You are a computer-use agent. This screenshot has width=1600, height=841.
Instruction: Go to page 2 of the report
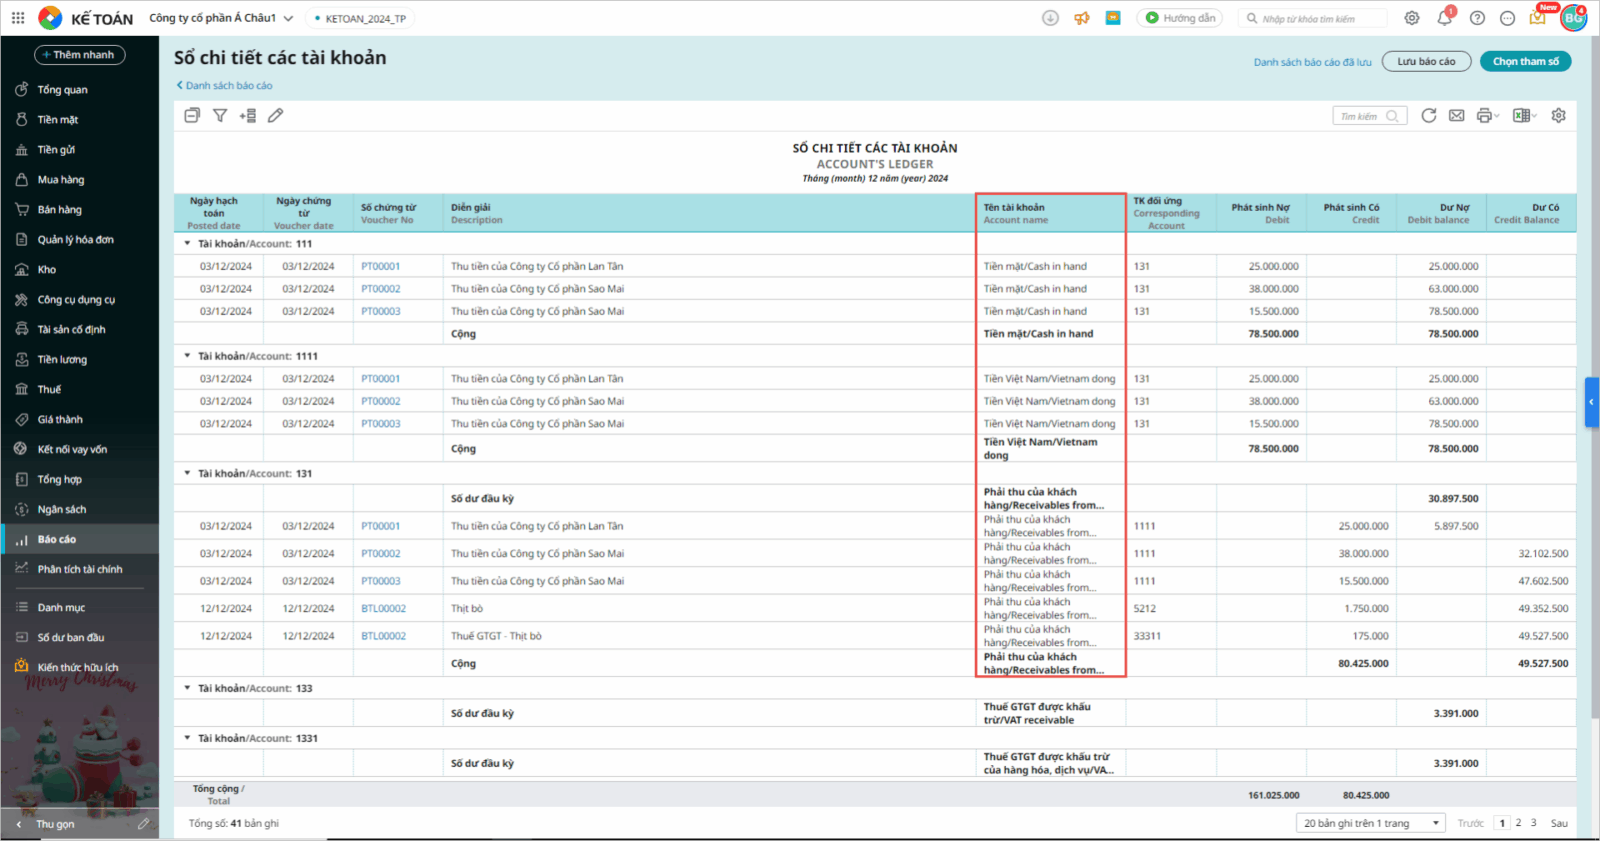point(1518,823)
